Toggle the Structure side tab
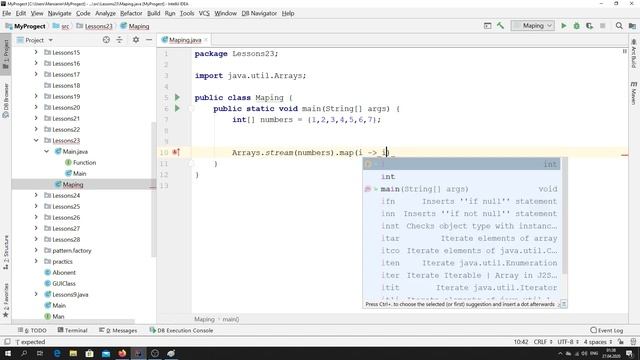 (6, 252)
